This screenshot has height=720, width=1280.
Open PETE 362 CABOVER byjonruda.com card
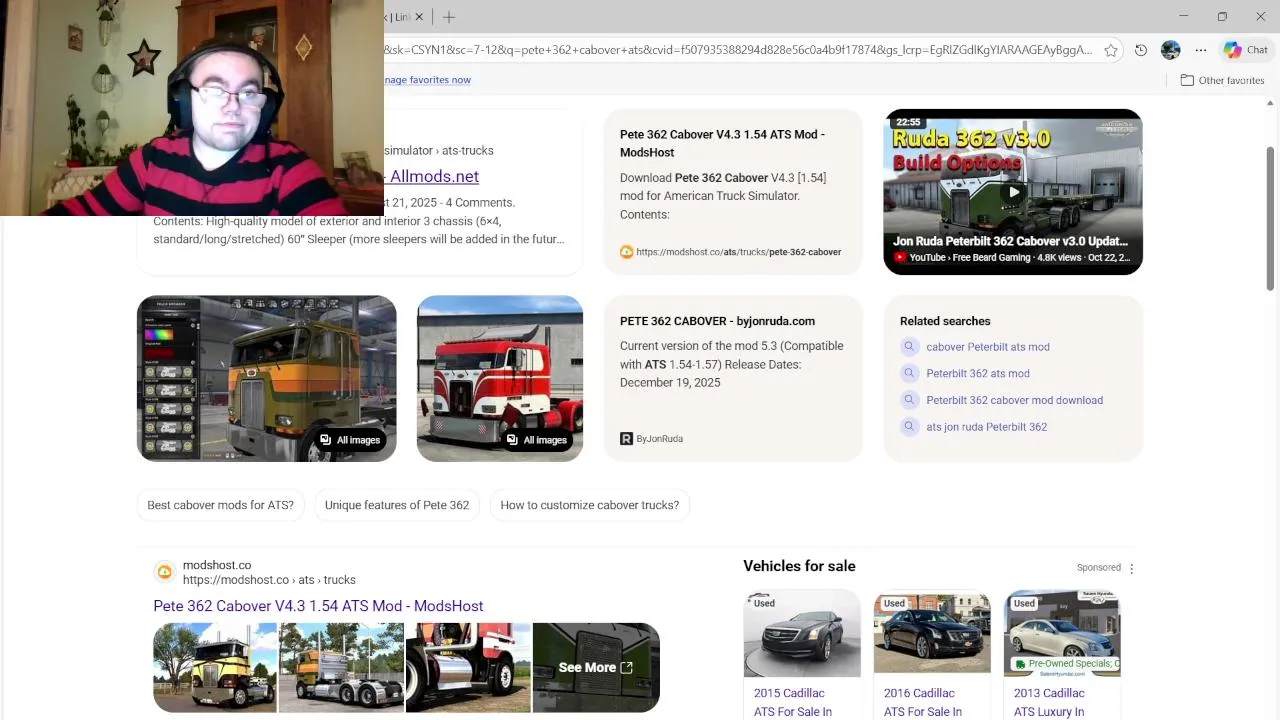pyautogui.click(x=717, y=321)
